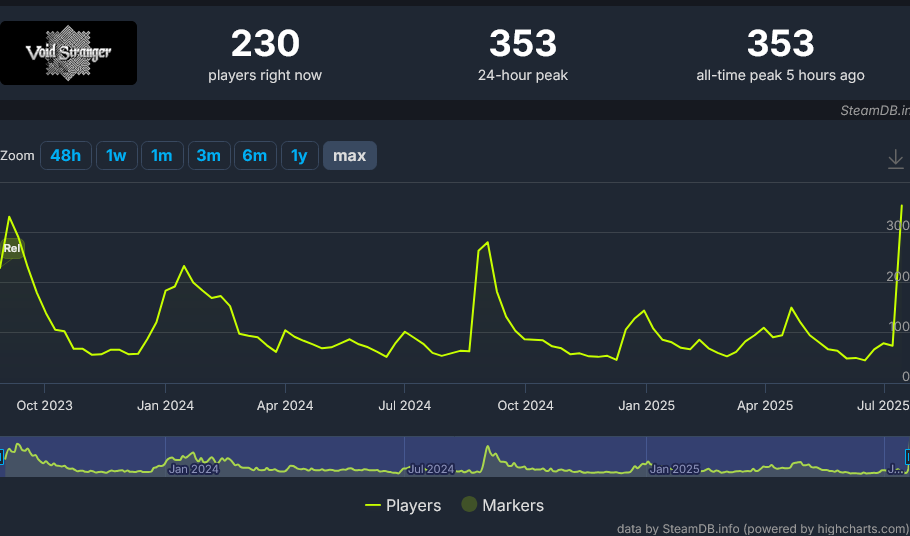Click the Oct 2024 axis label
Viewport: 910px width, 536px height.
pos(525,405)
